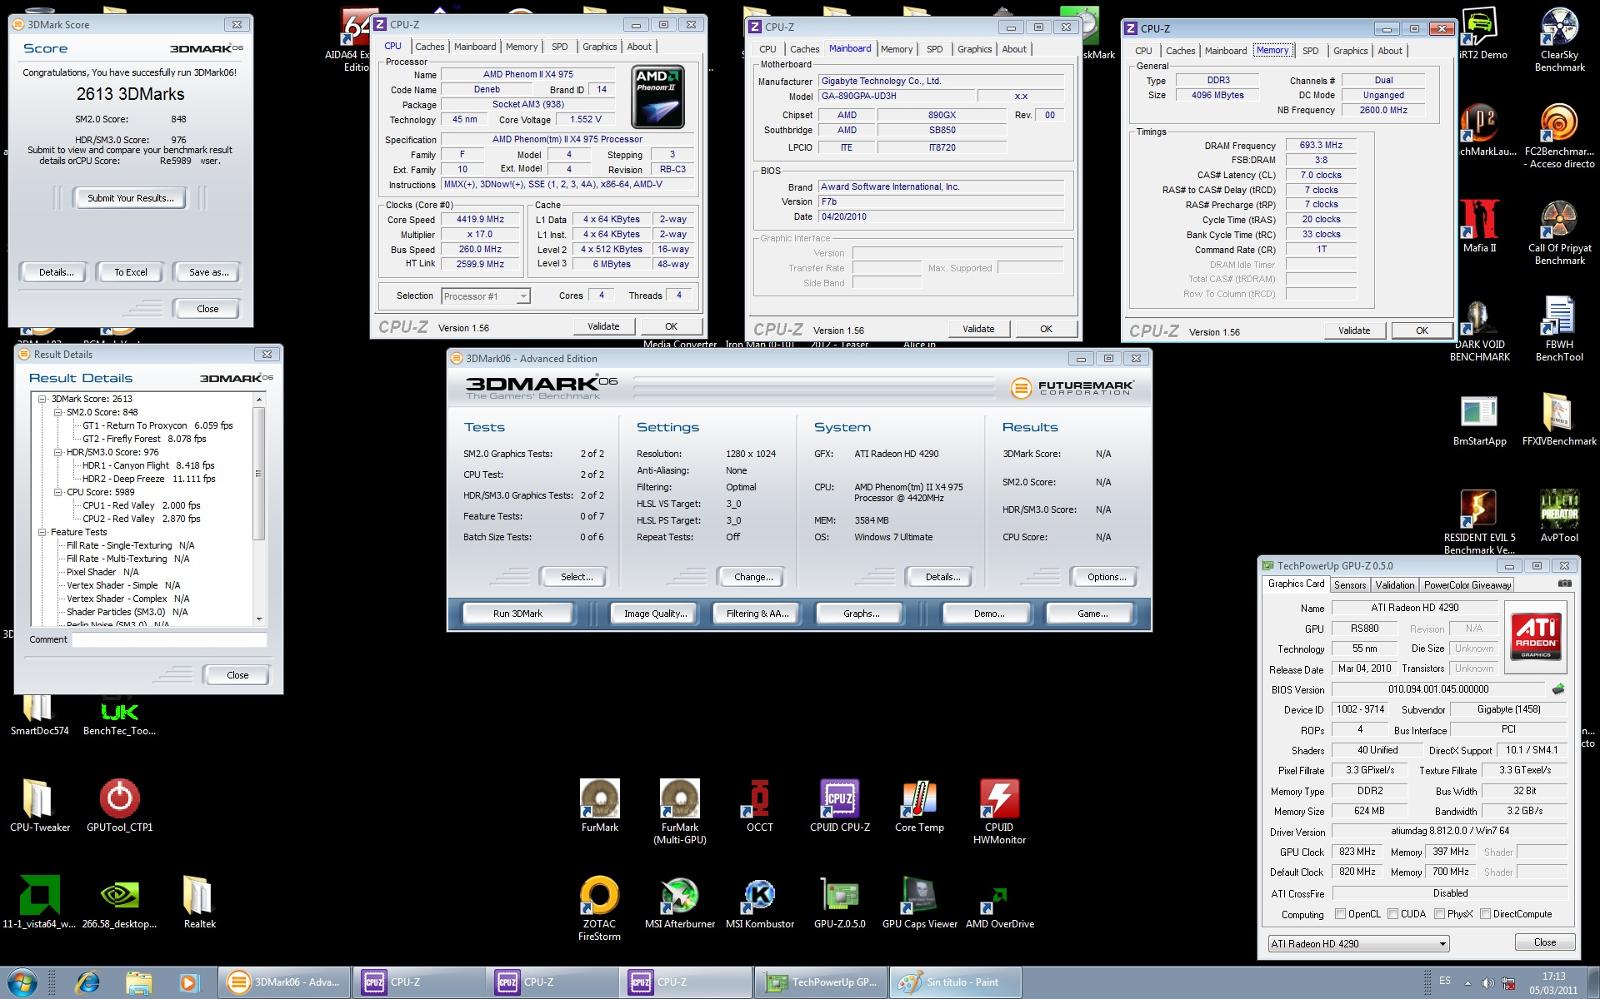Launch the GPUTool_CTP1 desktop icon
Screen dimensions: 1600x999
click(x=120, y=806)
